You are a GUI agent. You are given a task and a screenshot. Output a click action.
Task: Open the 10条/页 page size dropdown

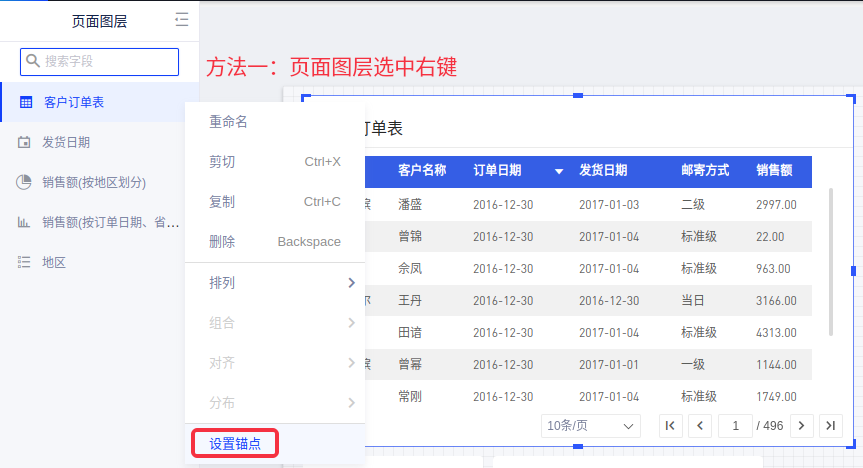(x=590, y=426)
